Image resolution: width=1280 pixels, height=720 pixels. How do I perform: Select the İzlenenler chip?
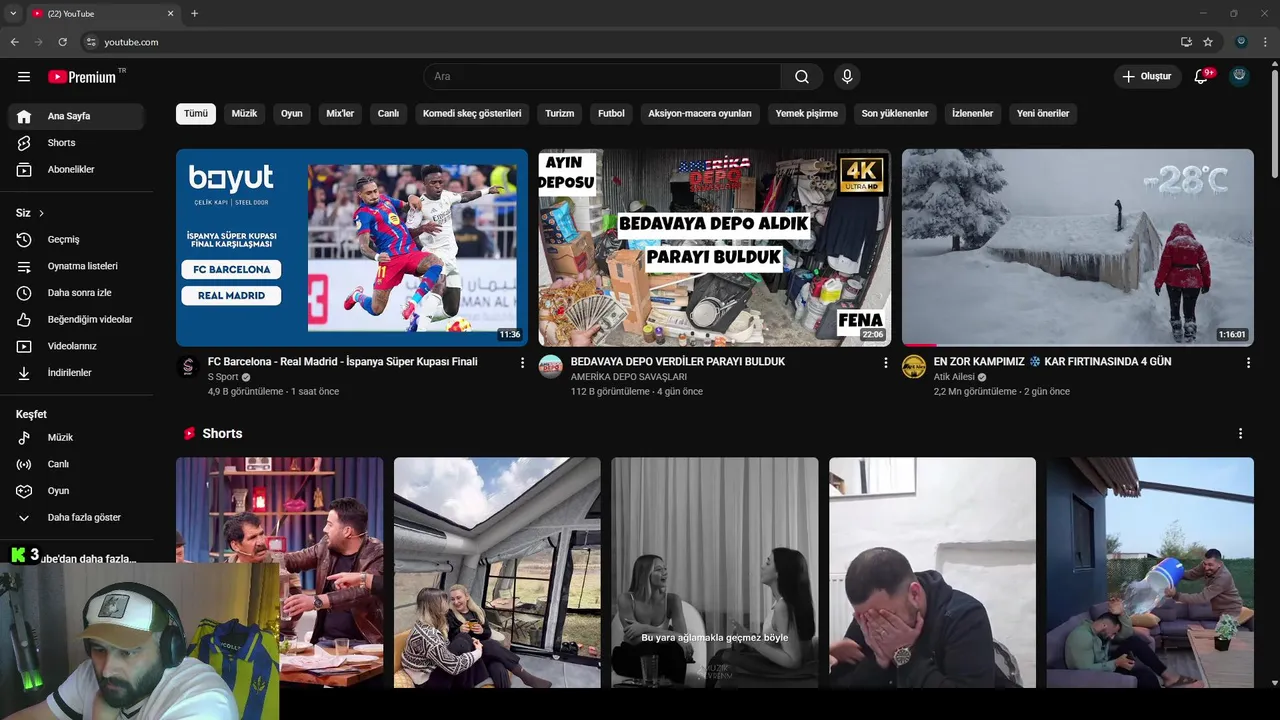coord(972,114)
